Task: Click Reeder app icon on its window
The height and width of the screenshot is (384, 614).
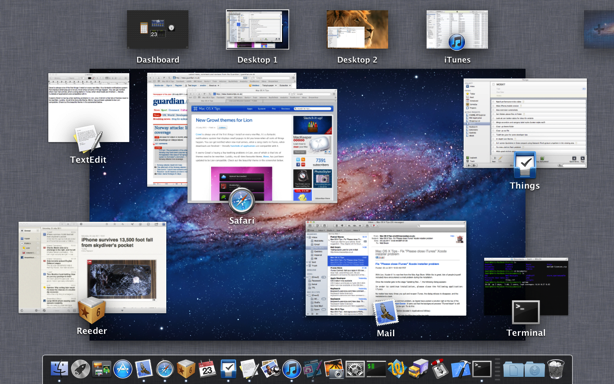Action: [92, 310]
